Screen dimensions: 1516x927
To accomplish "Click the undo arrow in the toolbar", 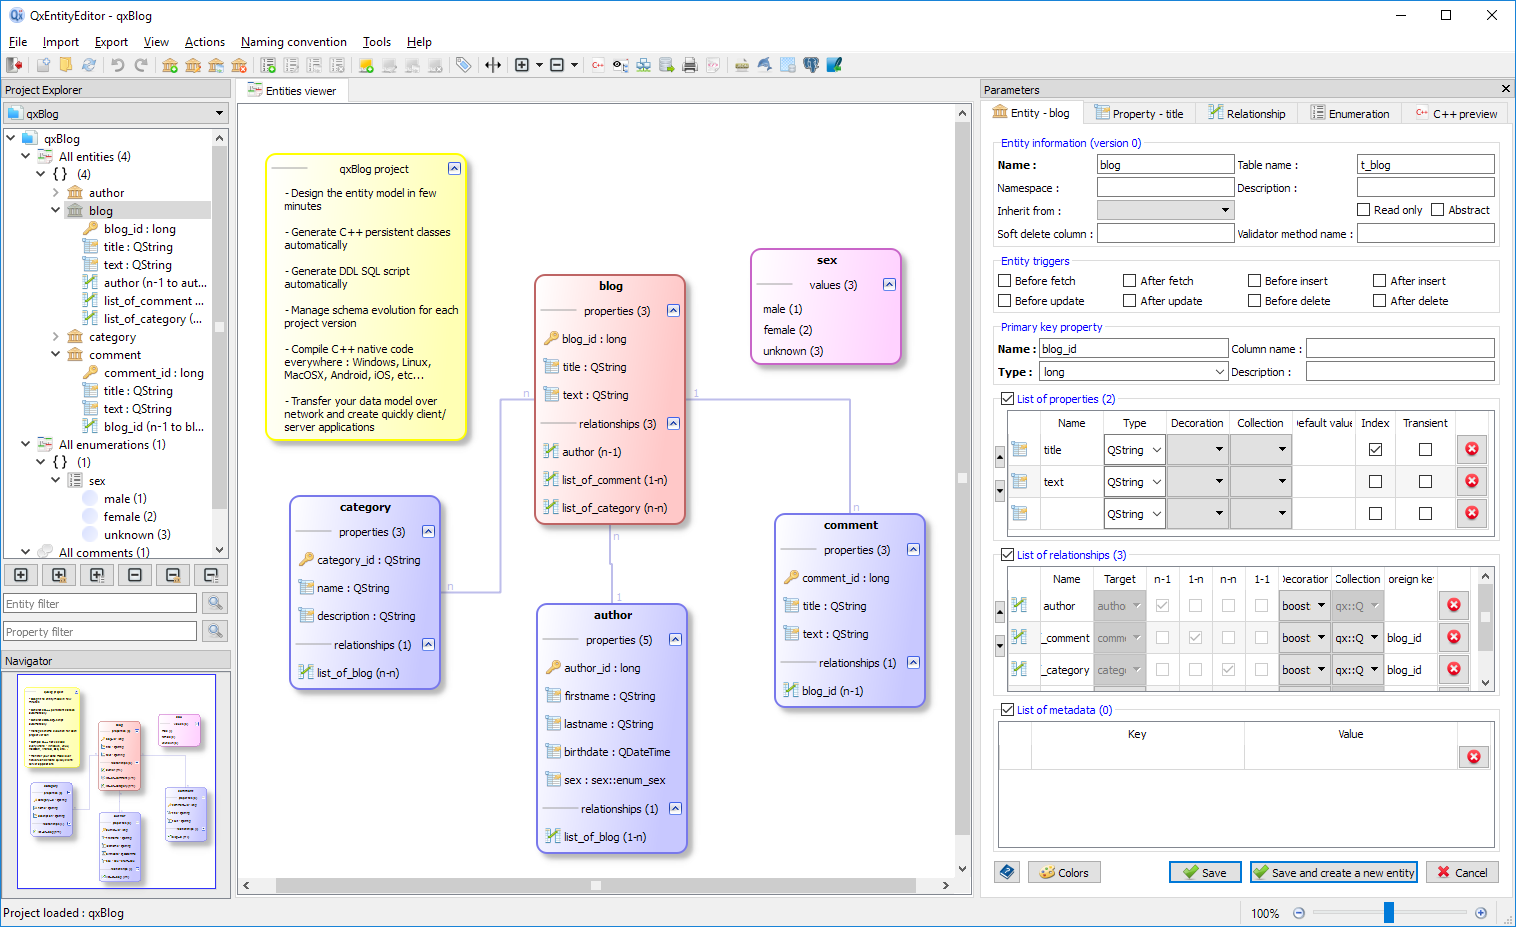I will 117,65.
